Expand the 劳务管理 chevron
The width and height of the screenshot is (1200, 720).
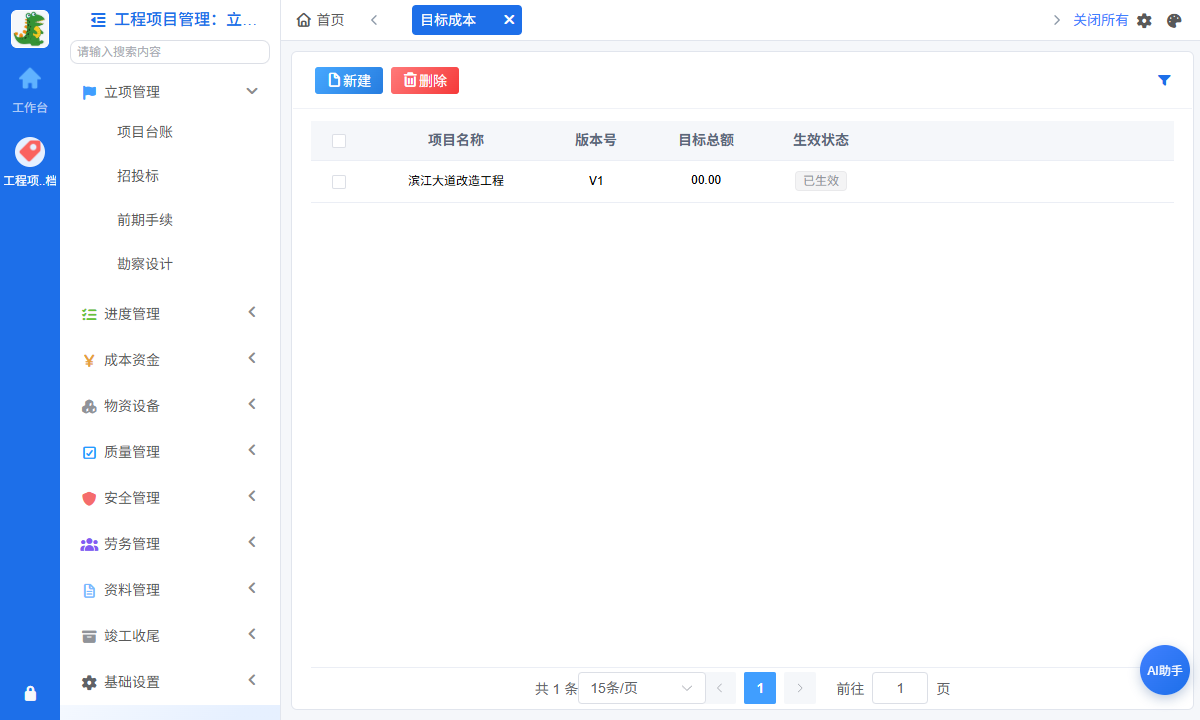(252, 542)
